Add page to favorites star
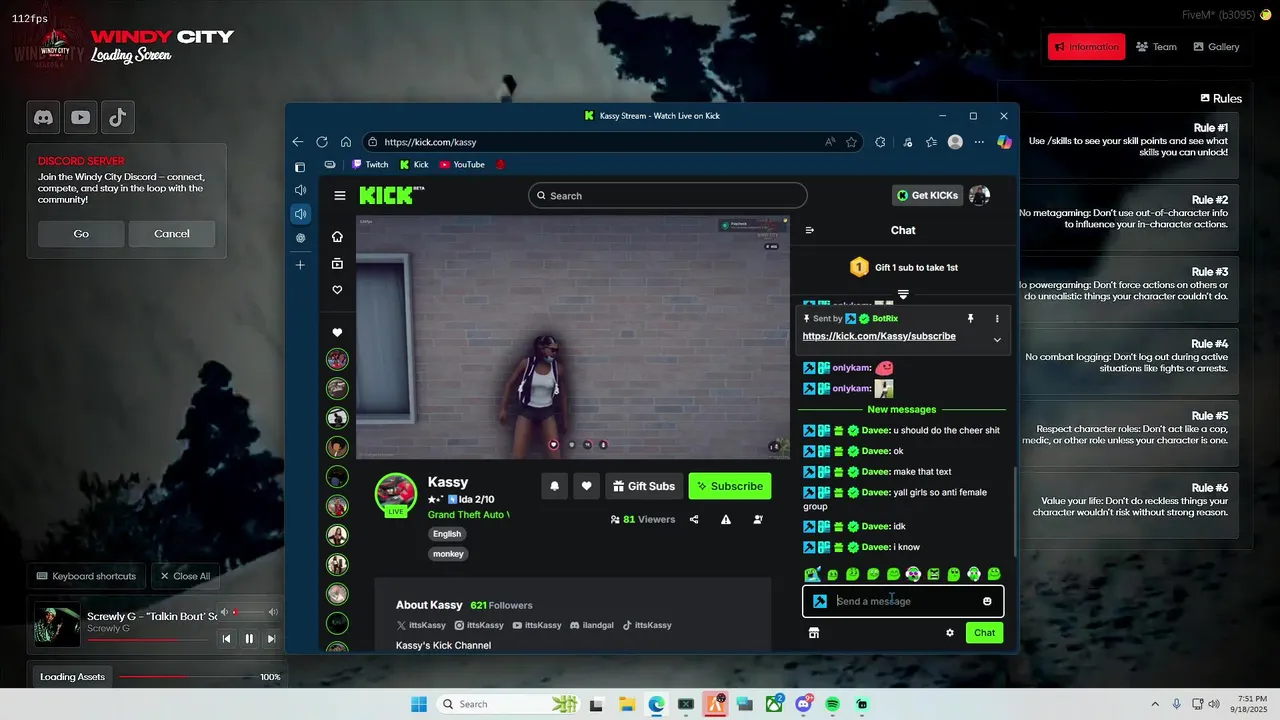The image size is (1280, 720). point(852,142)
